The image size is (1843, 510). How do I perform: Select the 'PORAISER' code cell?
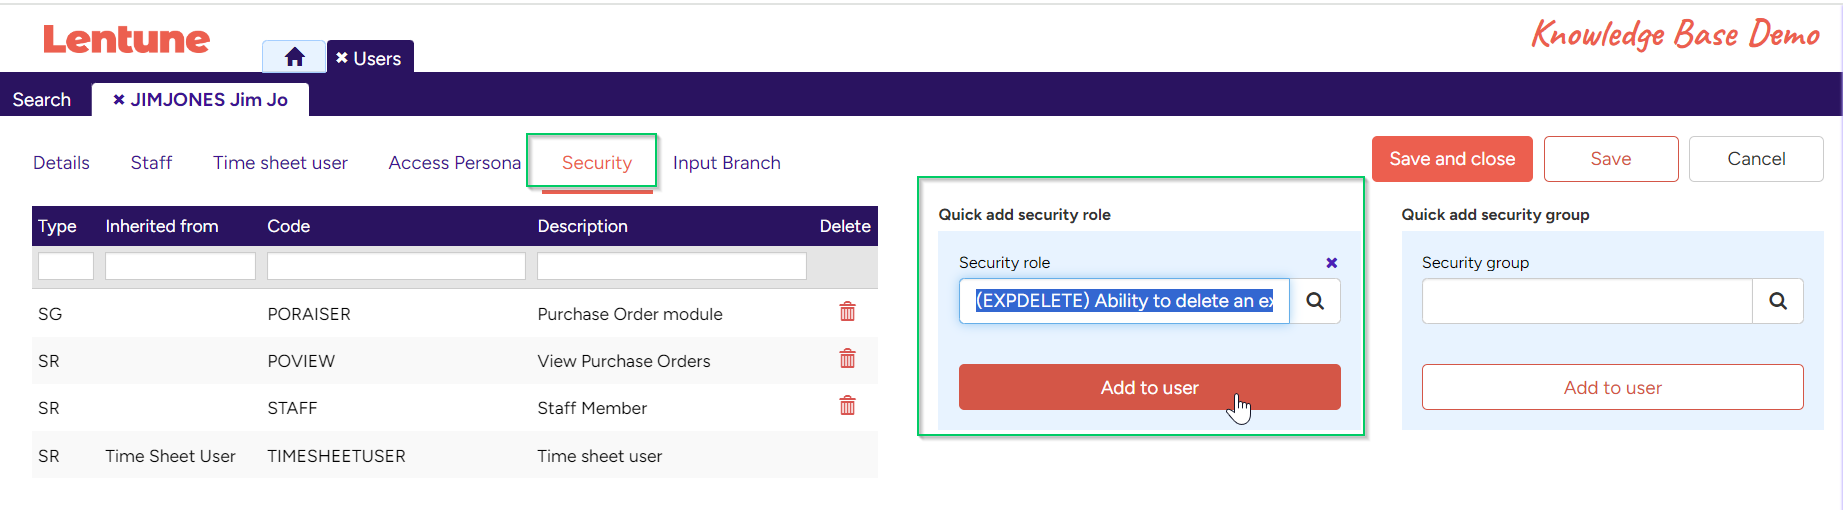click(x=309, y=314)
